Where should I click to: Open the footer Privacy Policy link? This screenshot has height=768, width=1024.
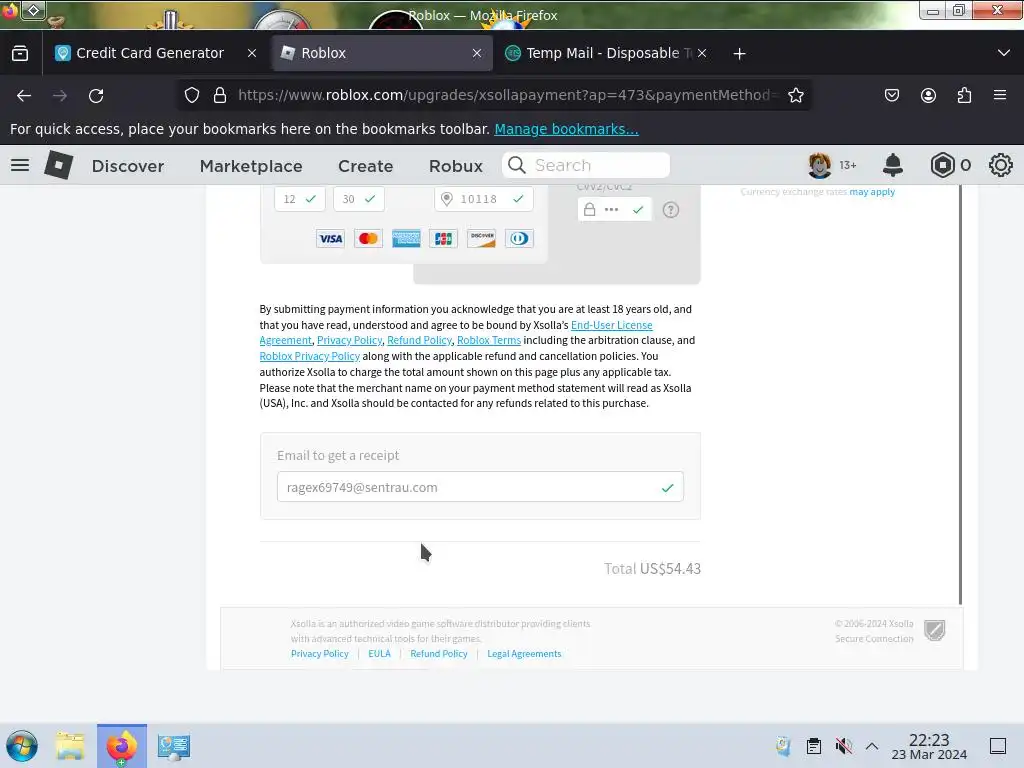[319, 654]
